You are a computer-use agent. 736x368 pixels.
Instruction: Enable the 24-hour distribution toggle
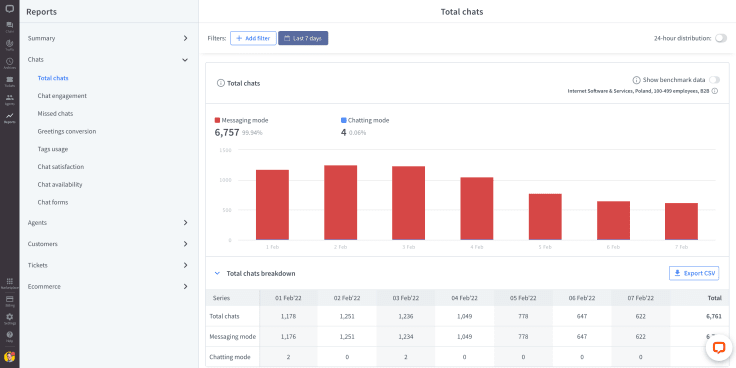tap(721, 38)
